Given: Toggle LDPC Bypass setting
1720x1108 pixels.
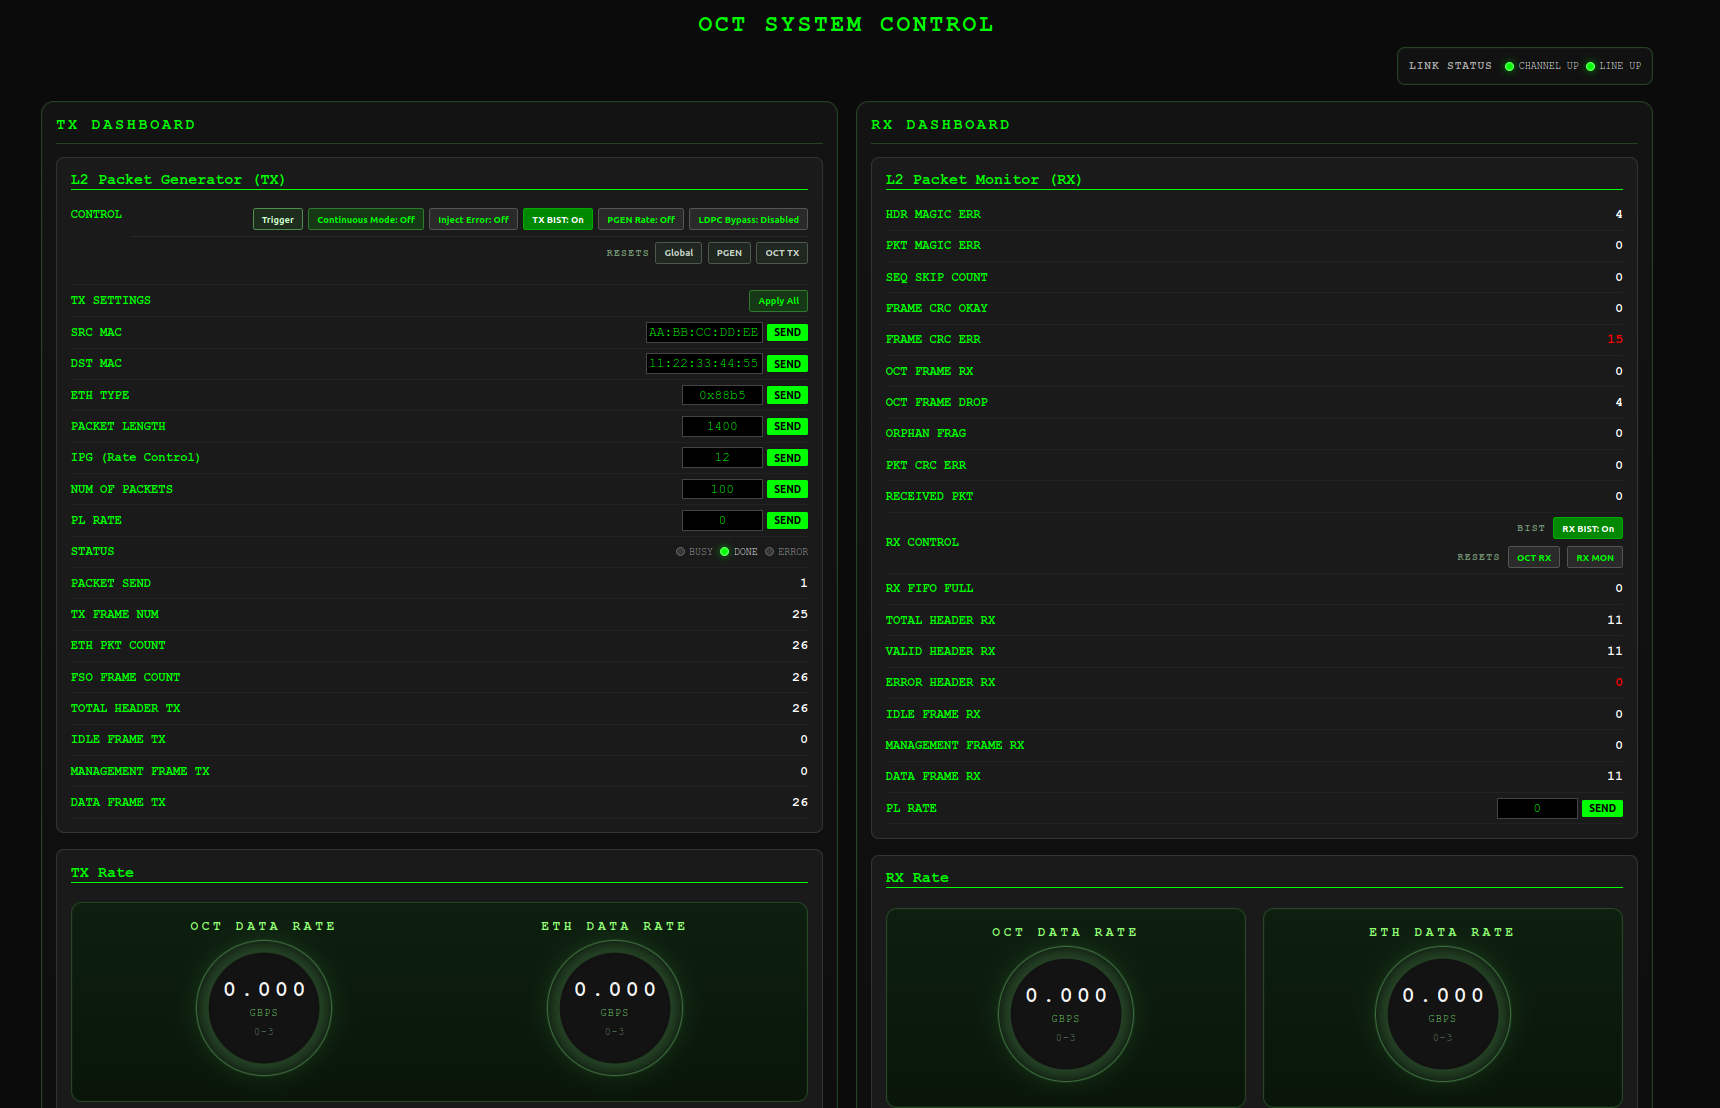Looking at the screenshot, I should tap(748, 219).
